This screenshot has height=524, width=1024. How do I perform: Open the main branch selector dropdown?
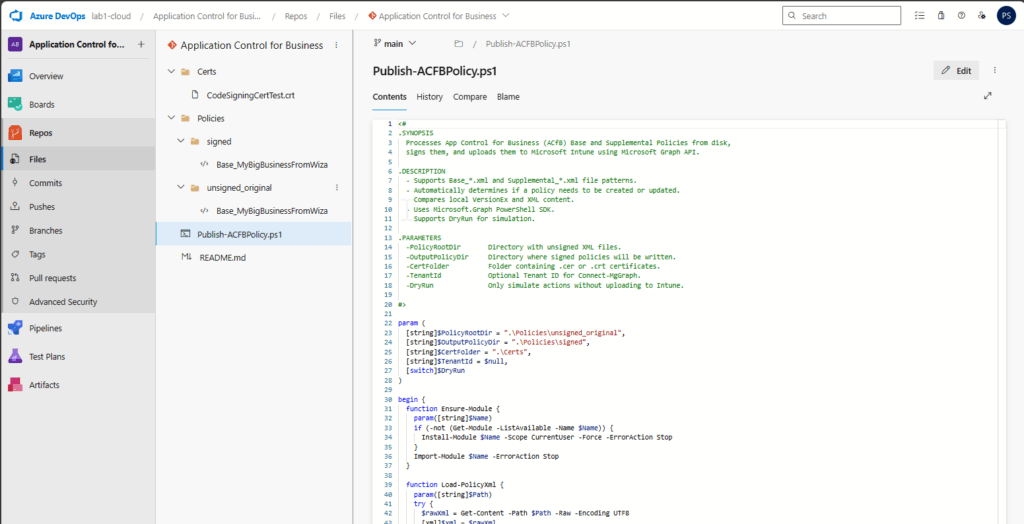pyautogui.click(x=395, y=44)
